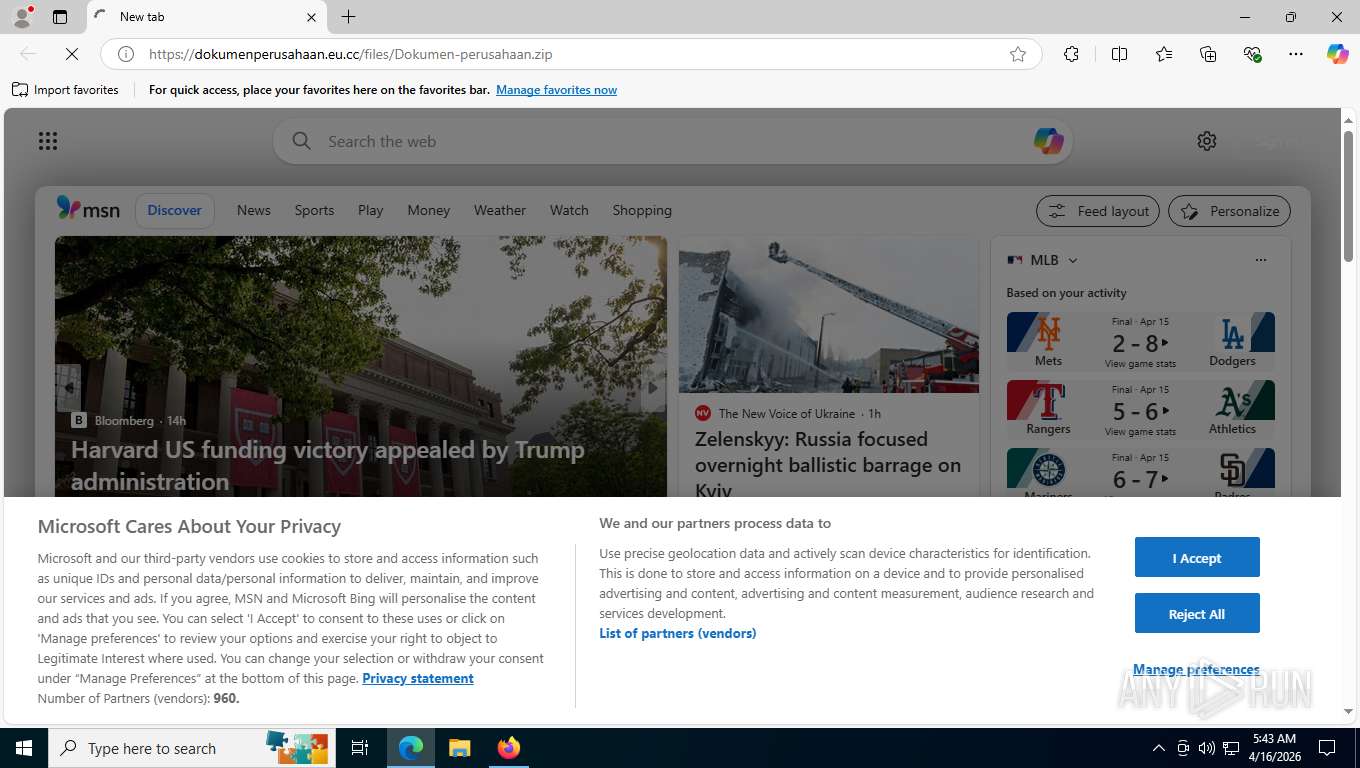The height and width of the screenshot is (768, 1360).
Task: Click the Mets team logo
Action: tap(1048, 332)
